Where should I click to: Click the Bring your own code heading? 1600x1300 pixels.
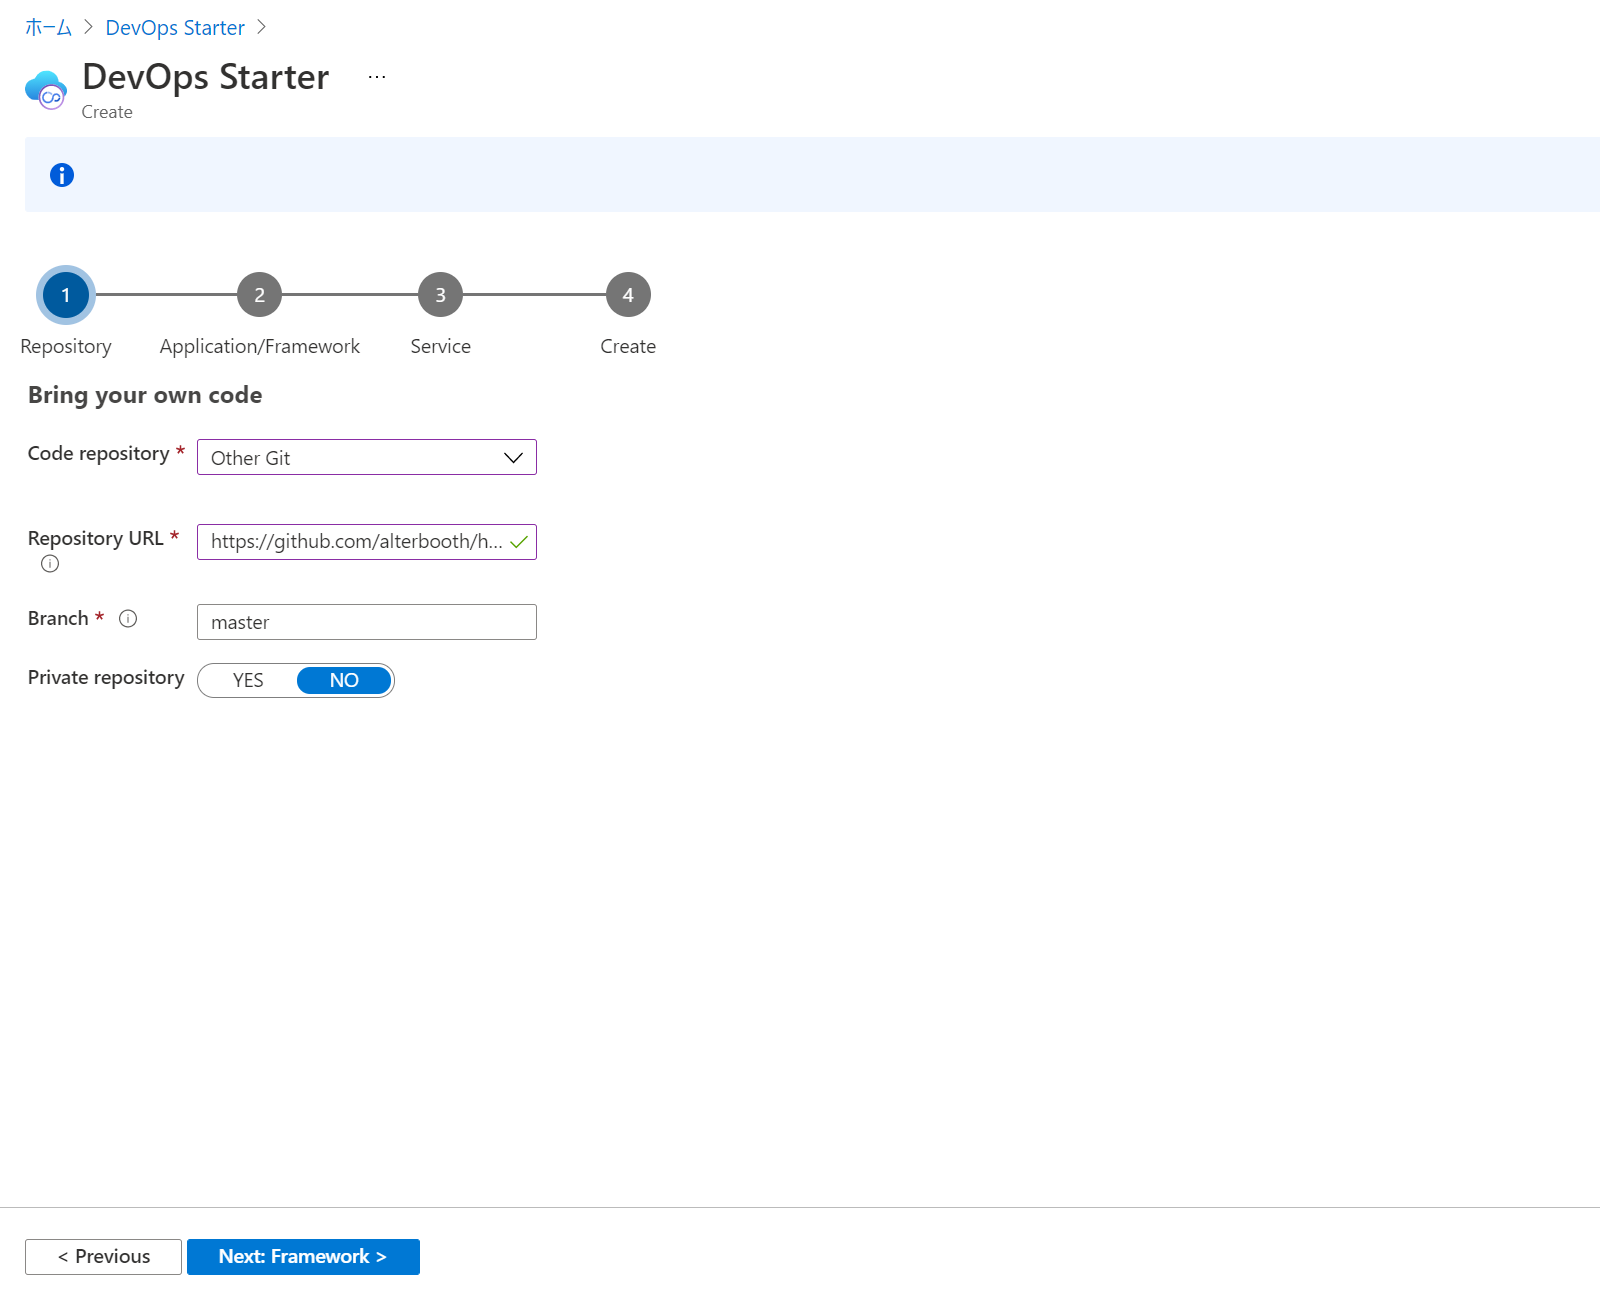tap(145, 395)
